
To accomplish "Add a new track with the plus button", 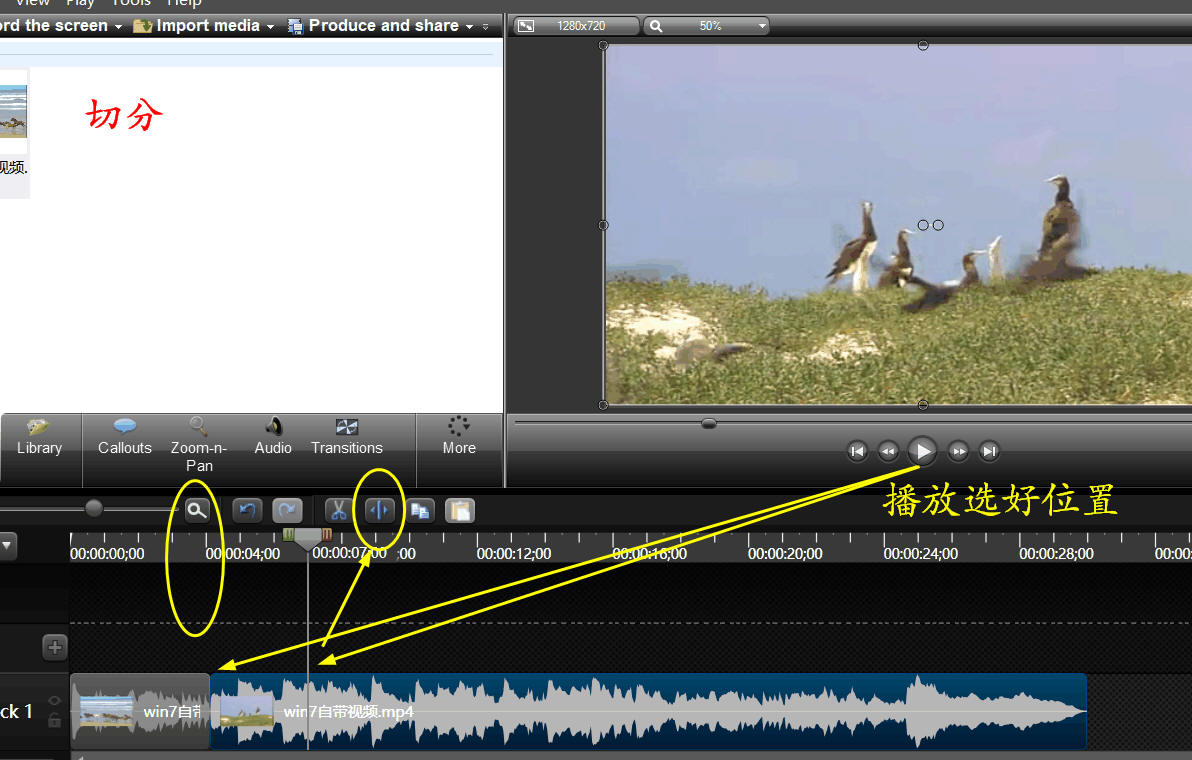I will [x=55, y=648].
